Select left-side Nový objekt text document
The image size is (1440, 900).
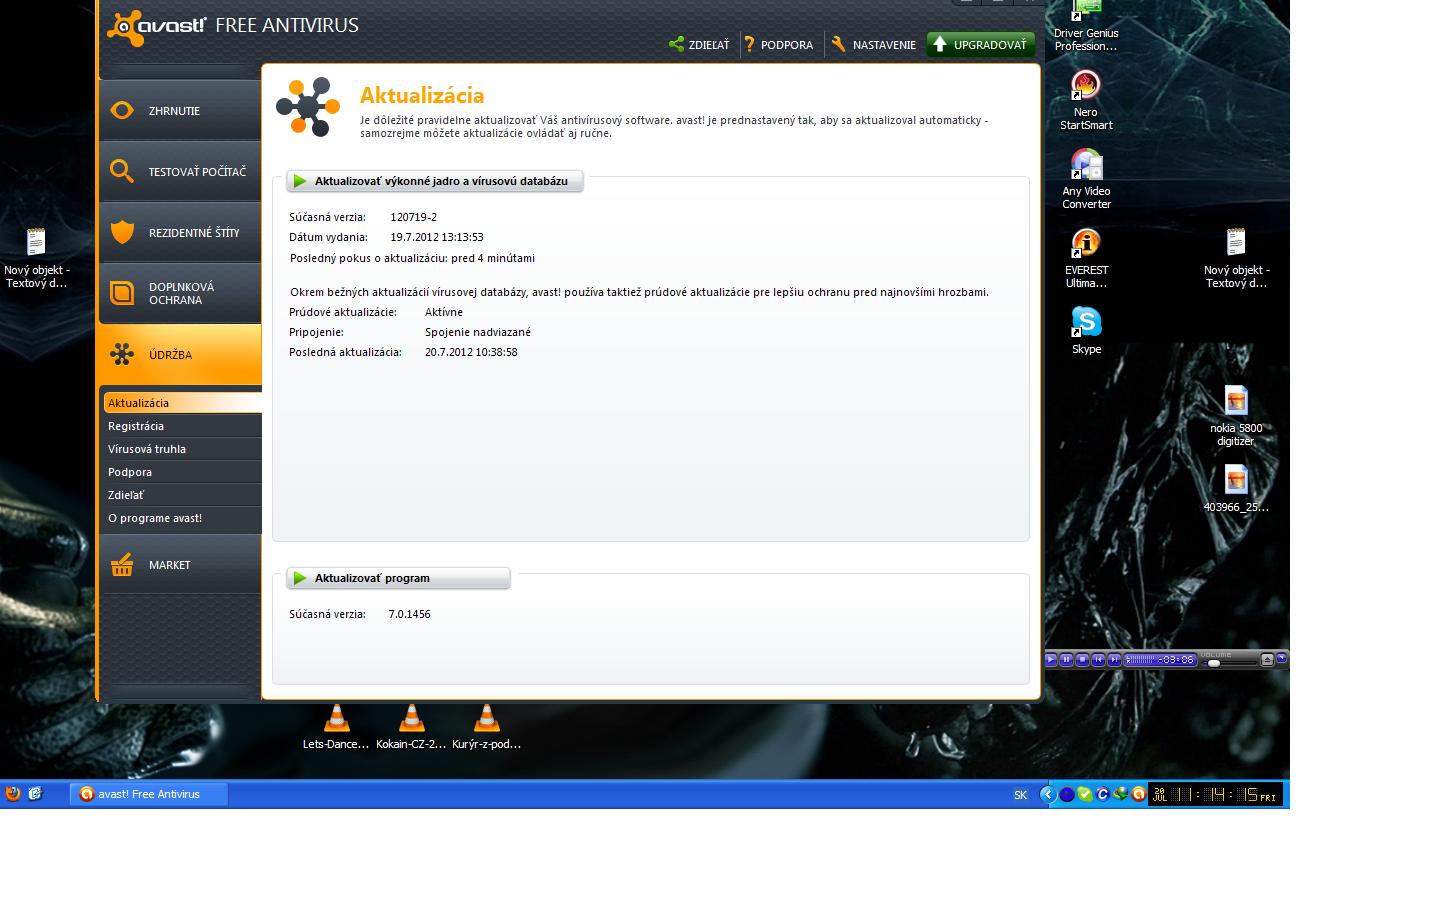36,258
